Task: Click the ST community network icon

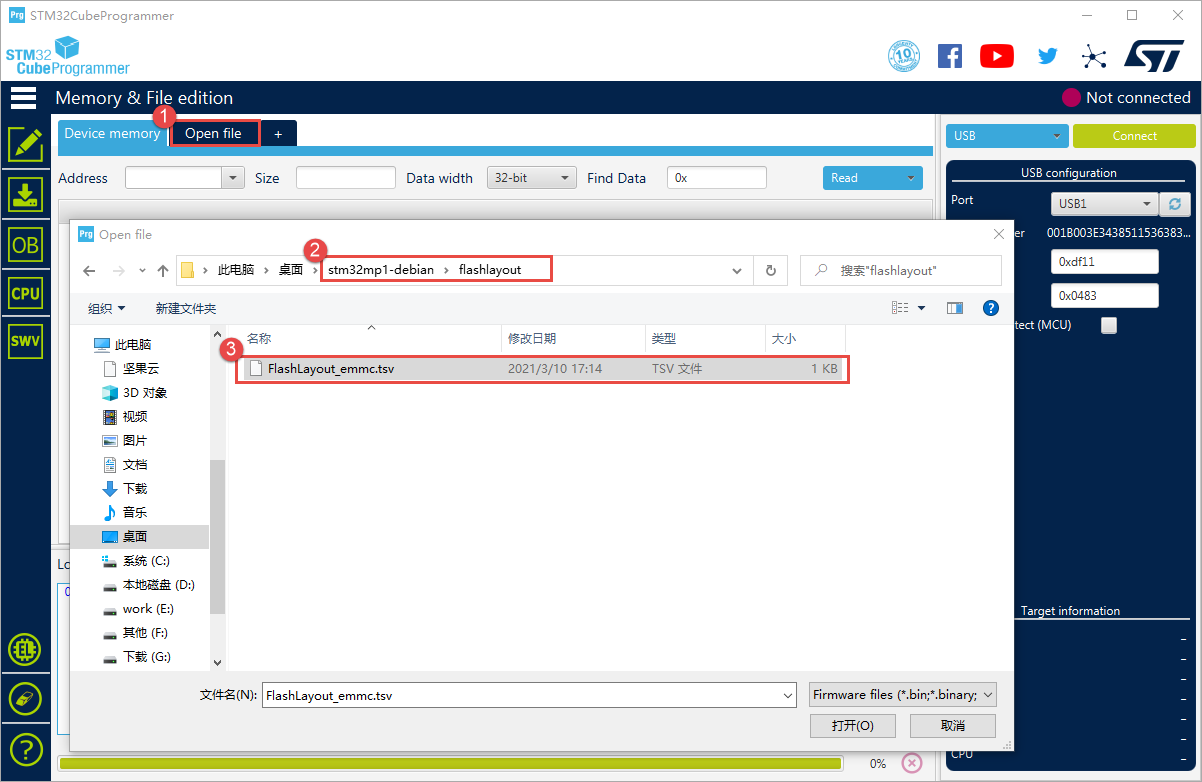Action: [1095, 56]
